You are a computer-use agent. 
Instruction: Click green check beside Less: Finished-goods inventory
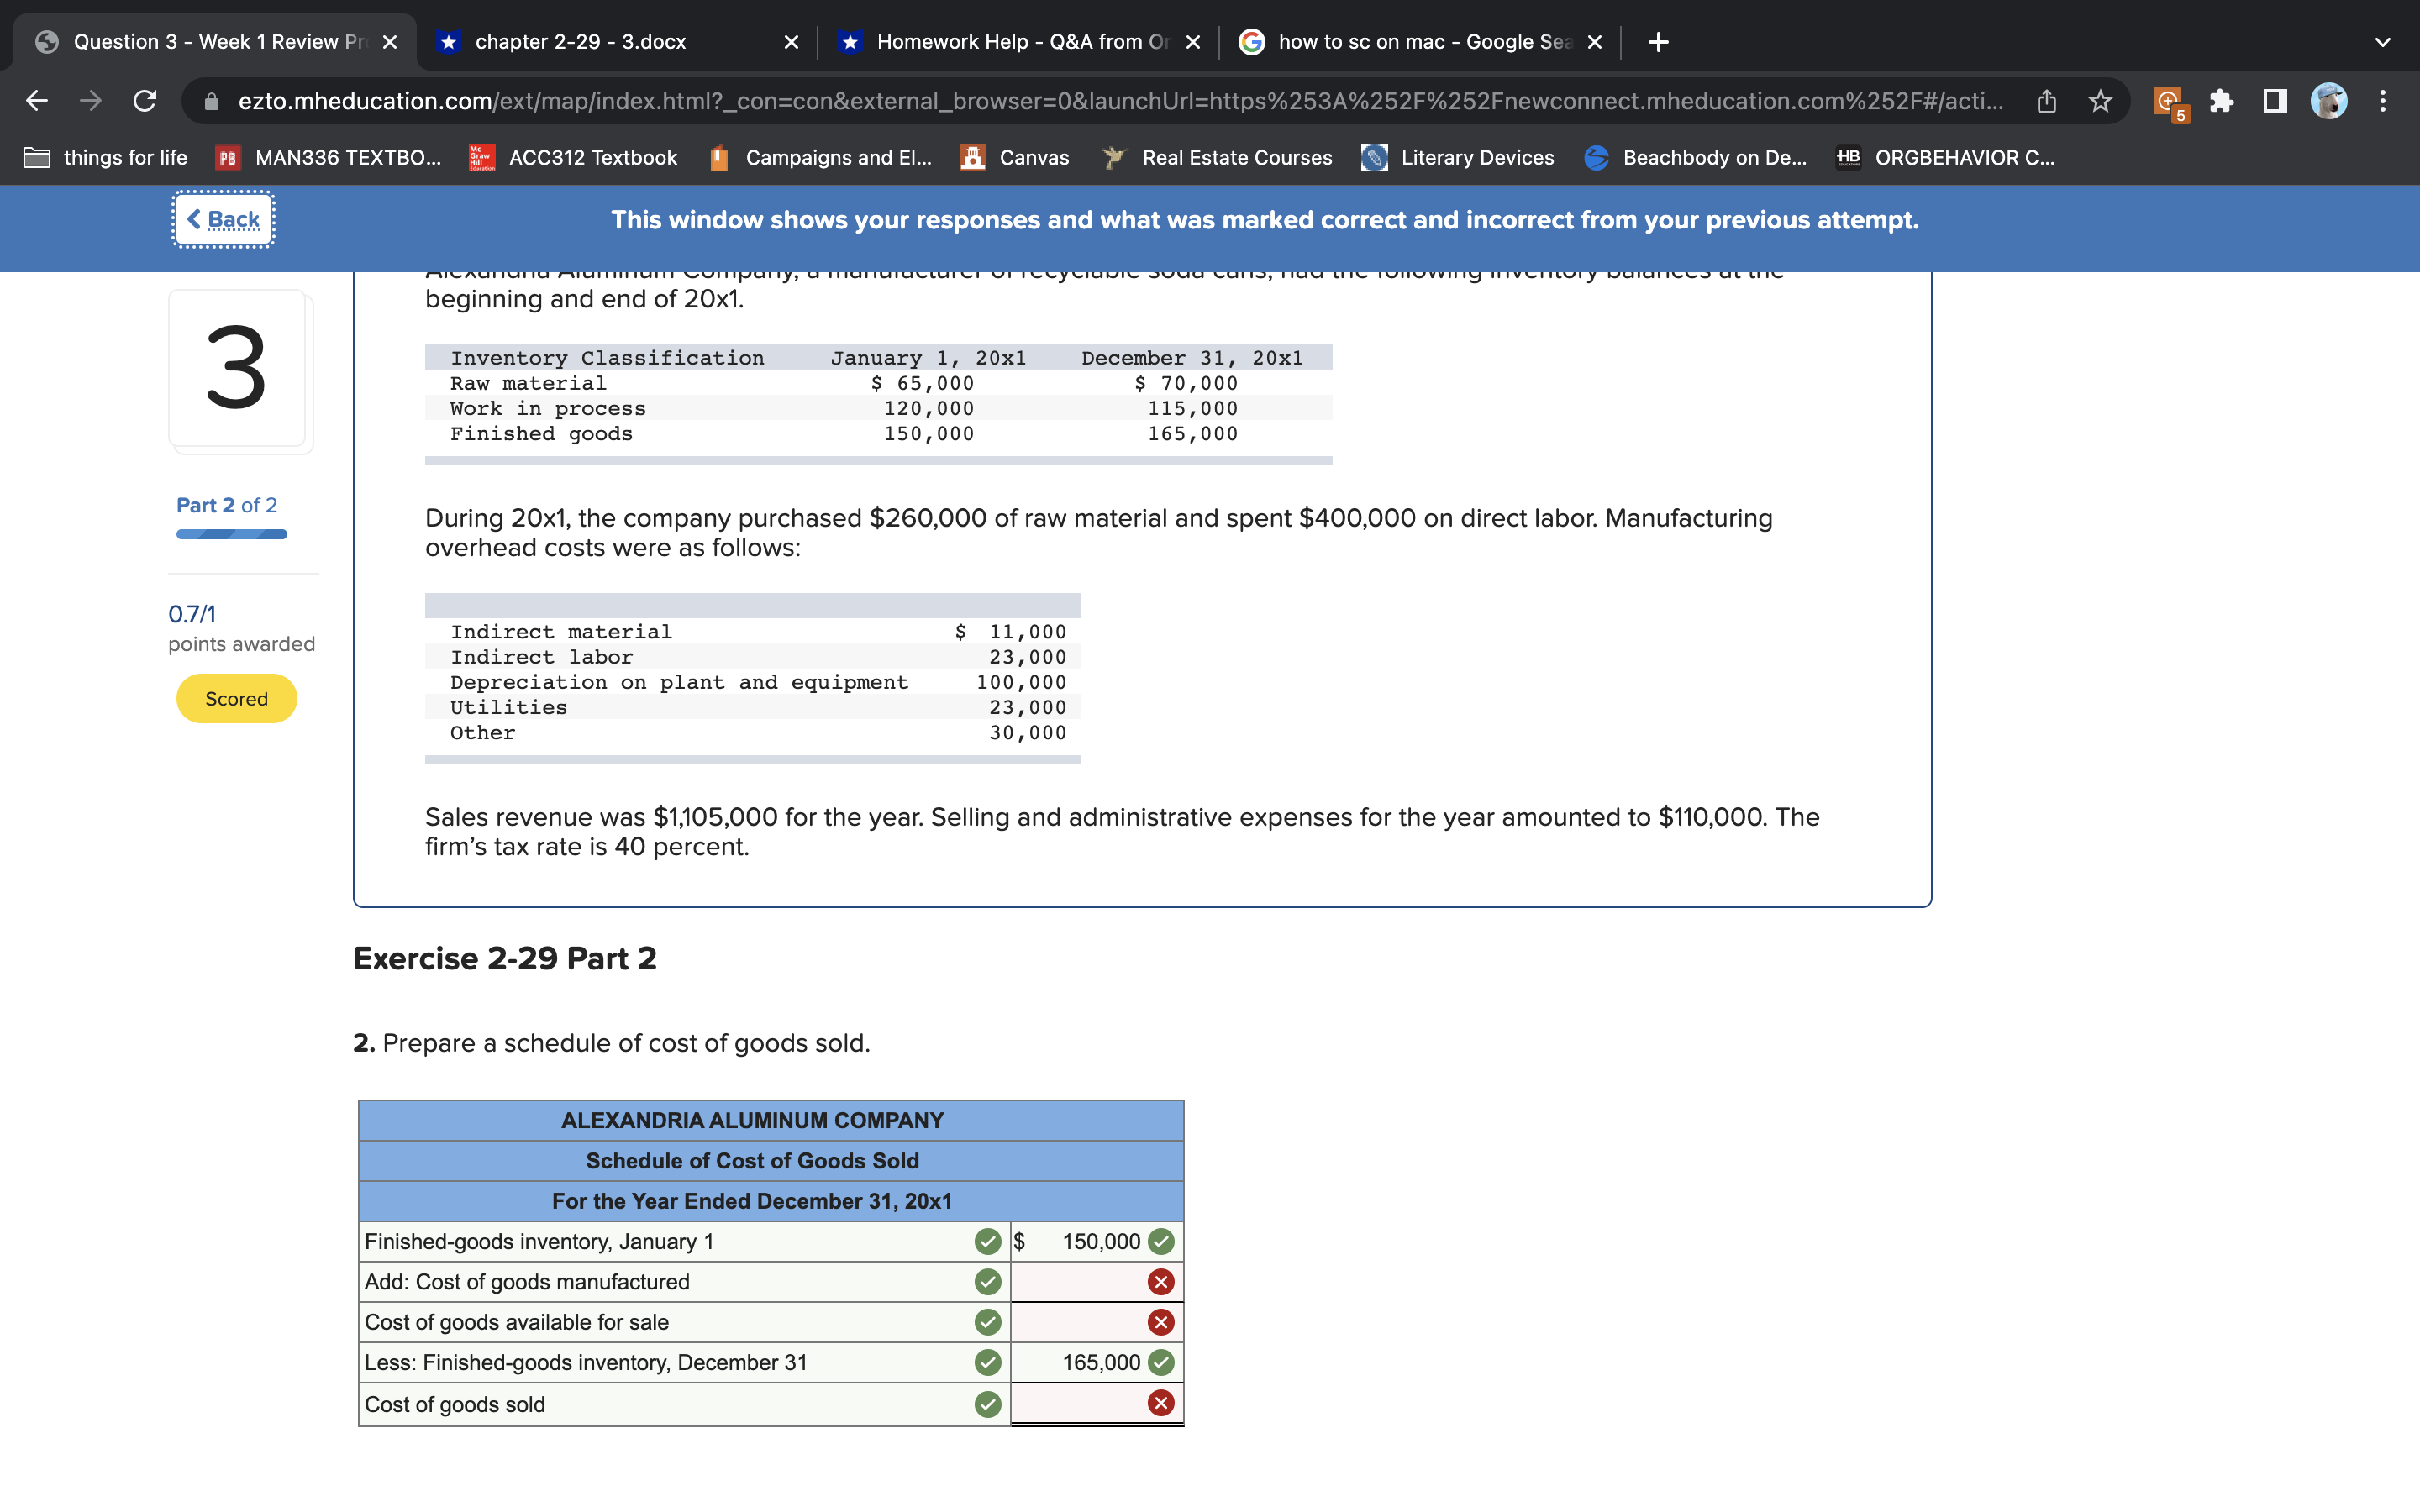[x=988, y=1362]
